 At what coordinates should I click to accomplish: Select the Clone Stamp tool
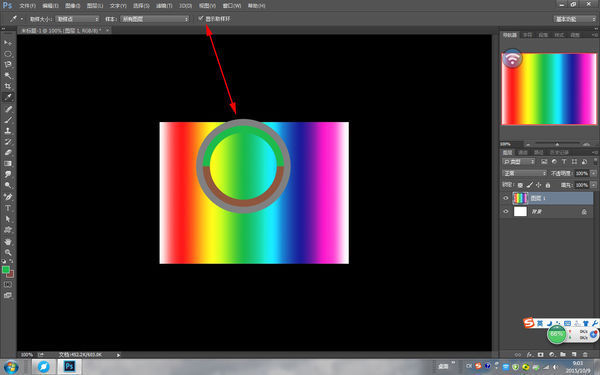pos(8,131)
